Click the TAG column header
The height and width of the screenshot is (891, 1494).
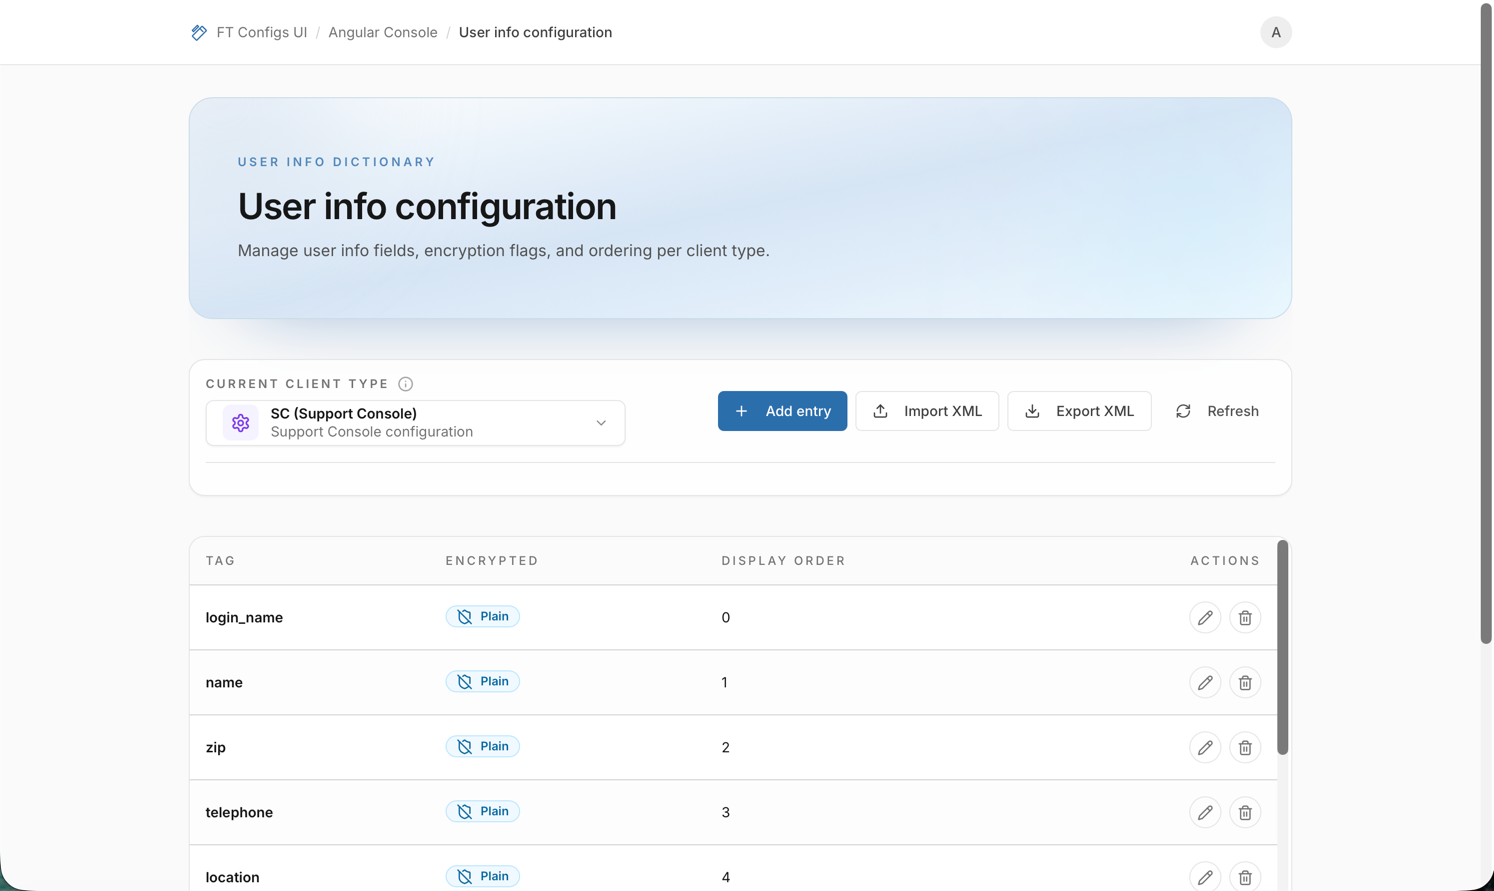tap(221, 561)
